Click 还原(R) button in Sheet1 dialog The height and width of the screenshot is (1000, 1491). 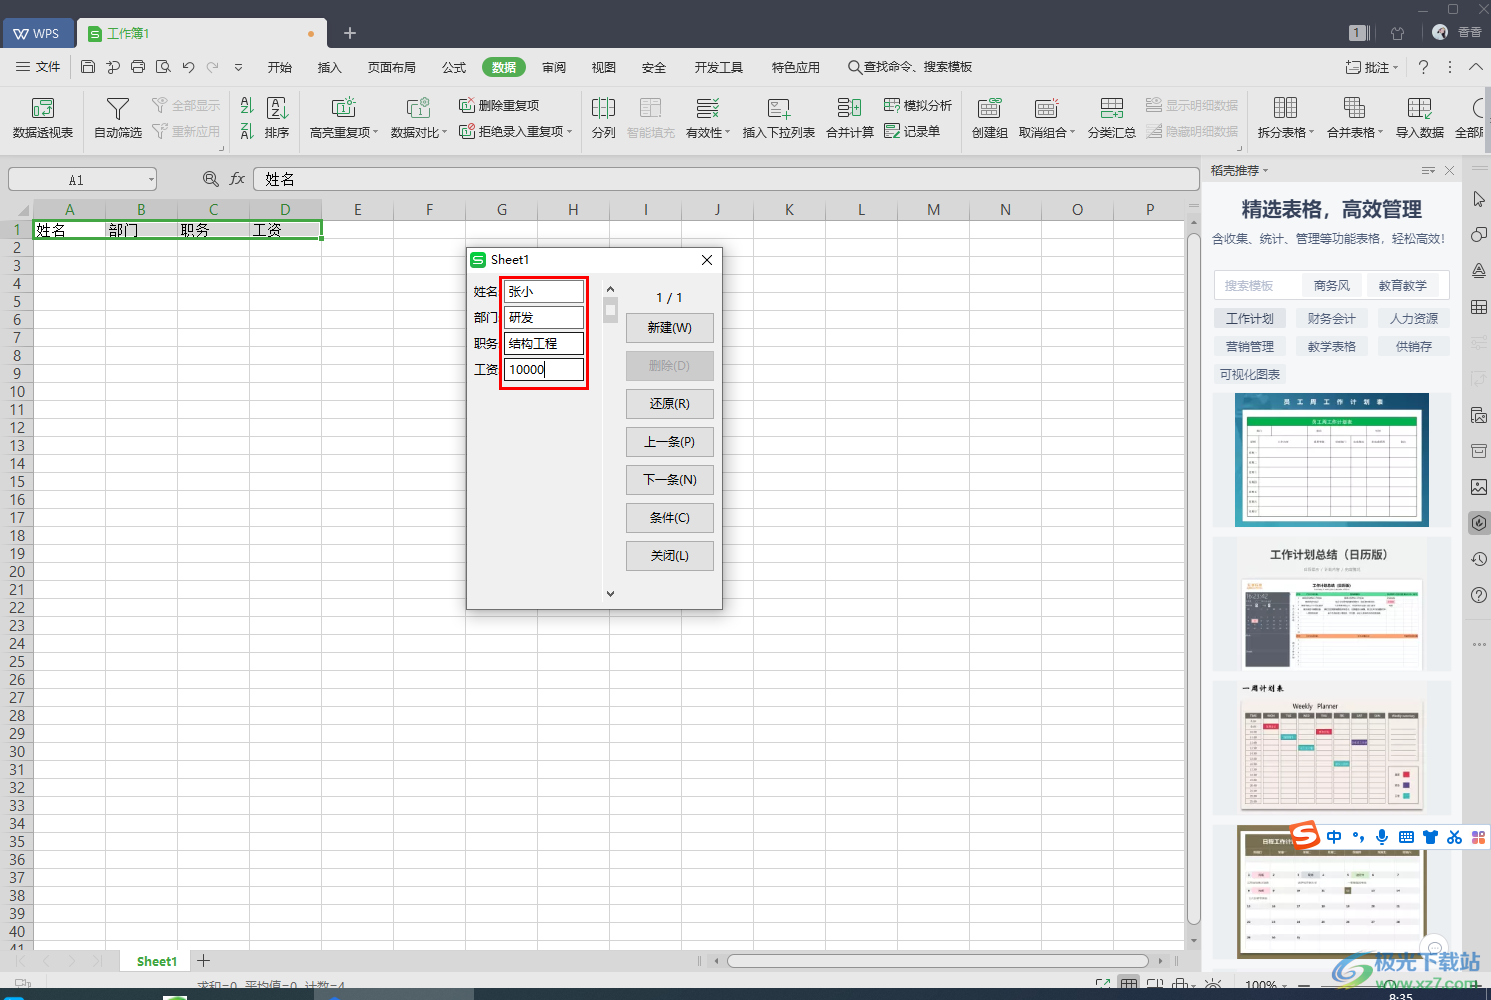click(x=670, y=404)
